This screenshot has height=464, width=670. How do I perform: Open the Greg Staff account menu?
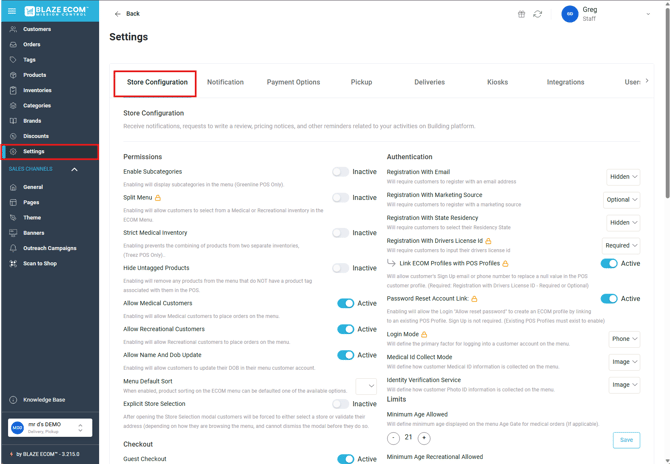coord(606,14)
